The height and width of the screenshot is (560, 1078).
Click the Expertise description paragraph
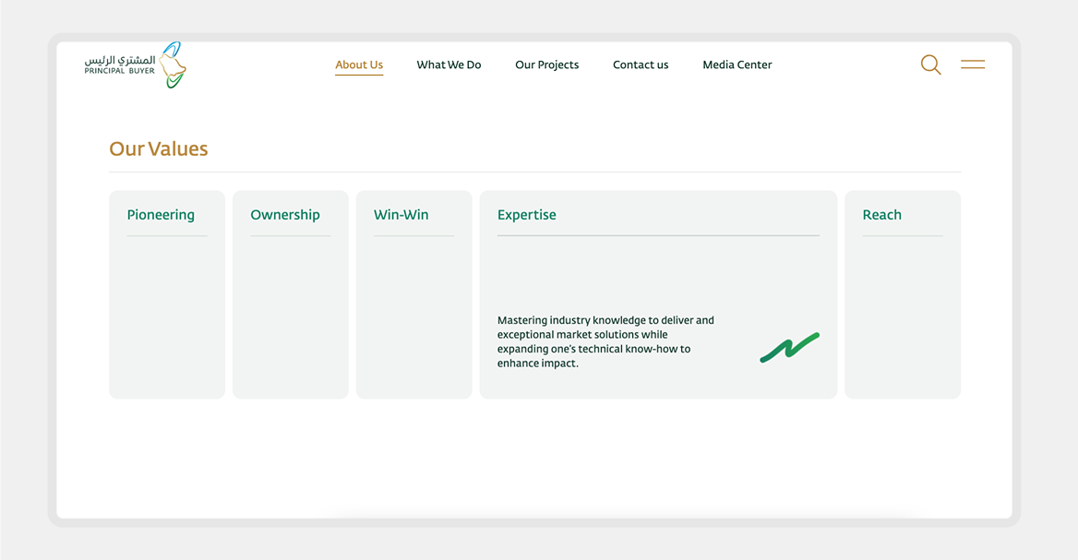pyautogui.click(x=605, y=342)
